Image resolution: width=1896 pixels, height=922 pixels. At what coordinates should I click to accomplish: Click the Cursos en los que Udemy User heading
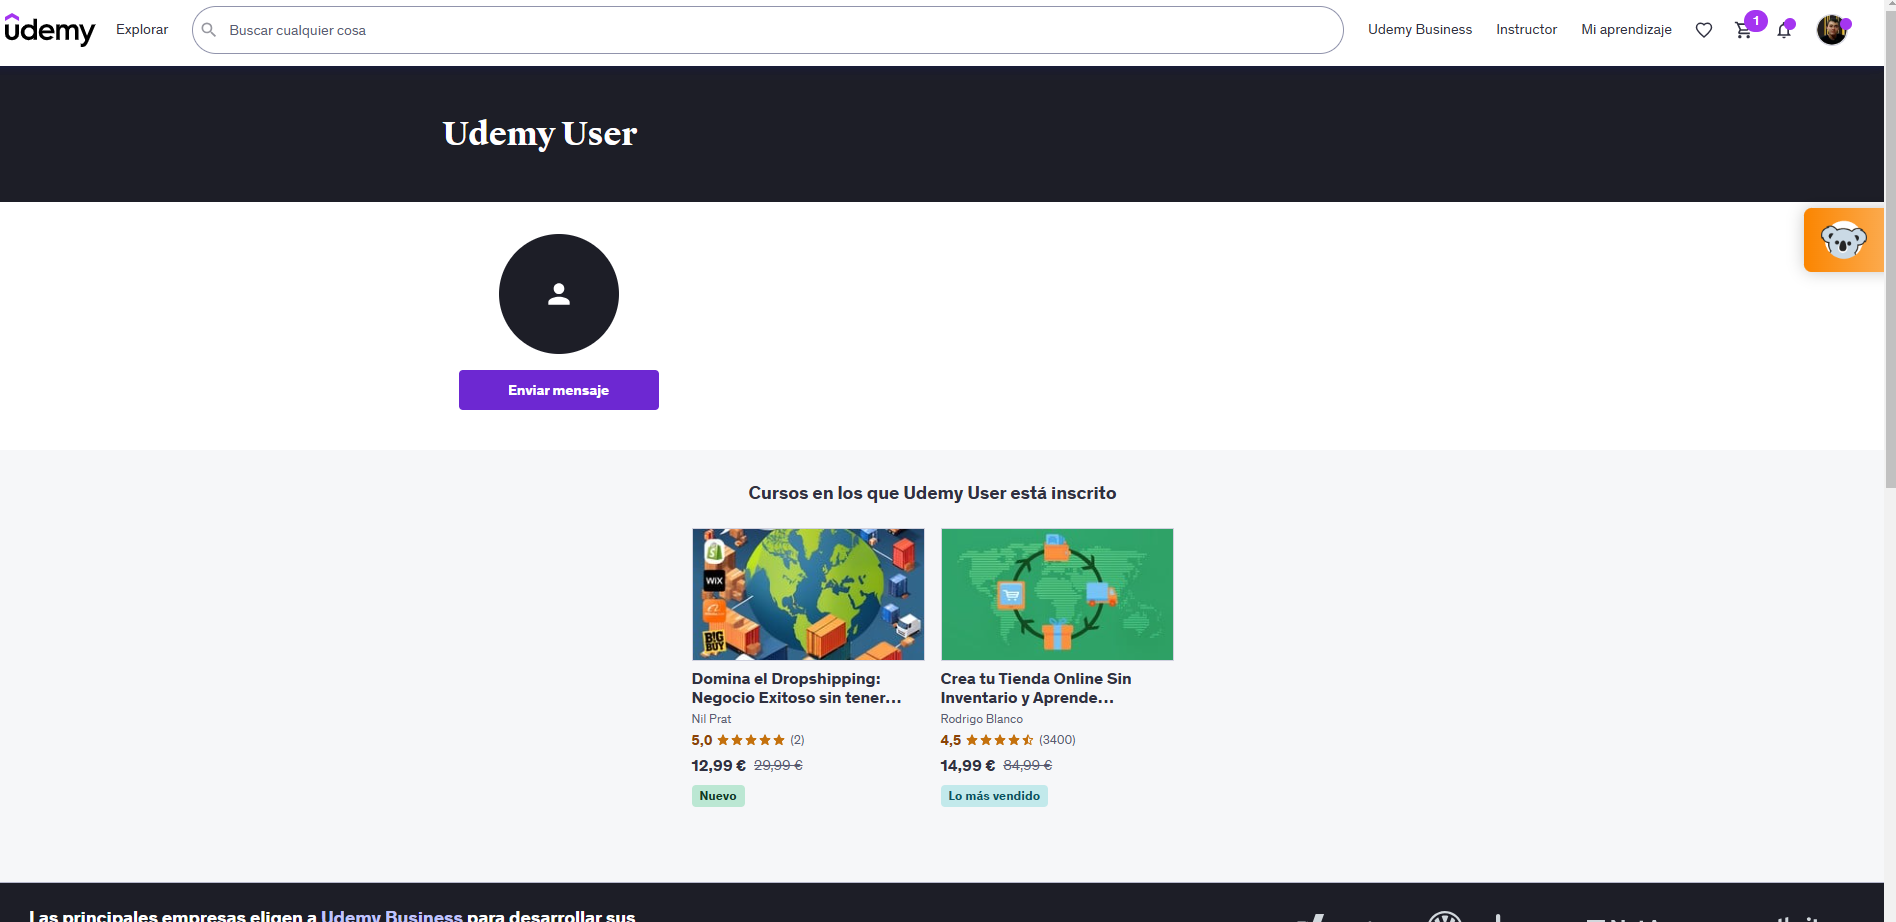pyautogui.click(x=932, y=493)
